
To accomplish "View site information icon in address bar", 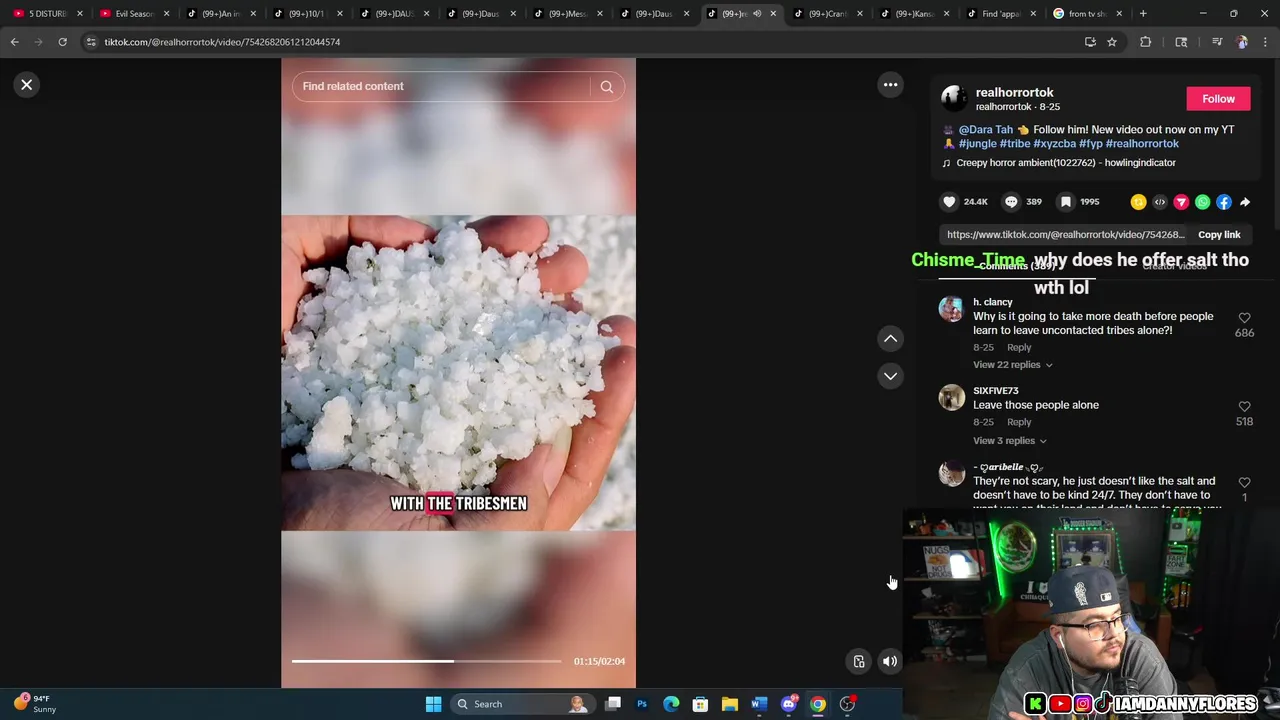I will tap(91, 42).
